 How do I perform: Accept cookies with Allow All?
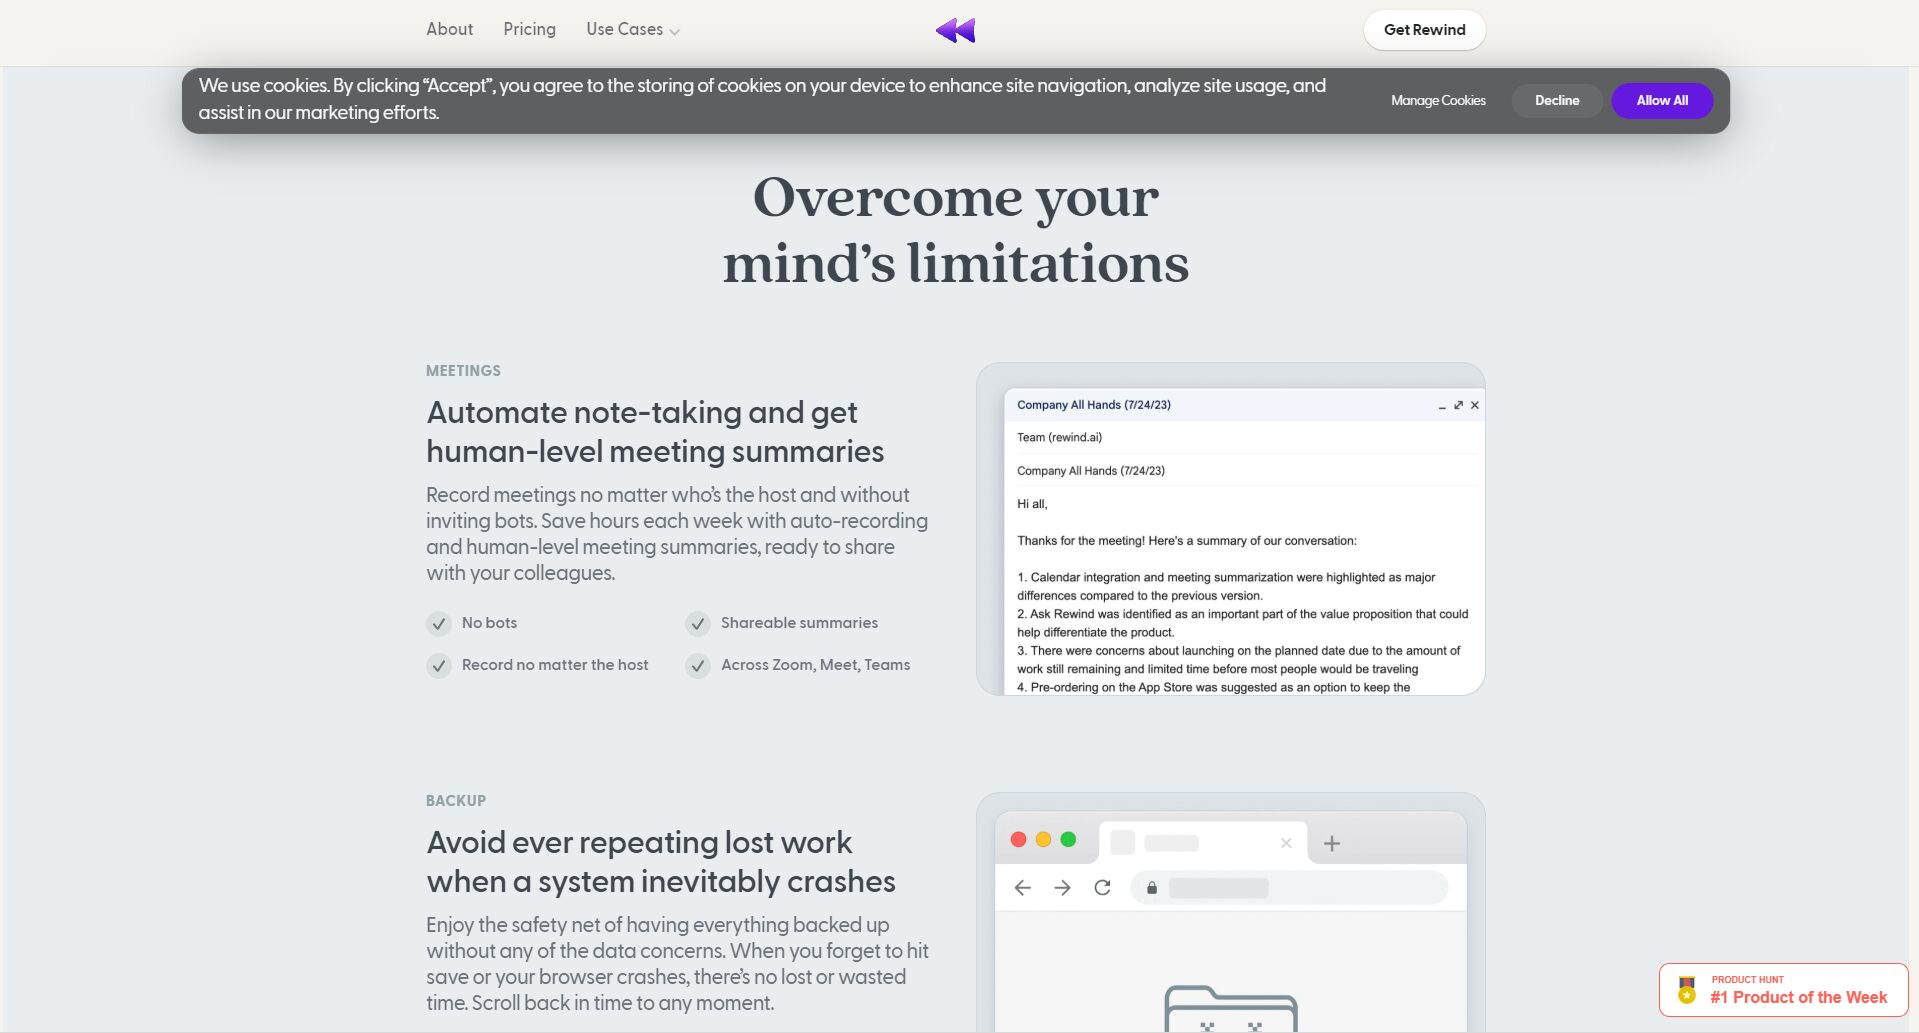coord(1662,101)
